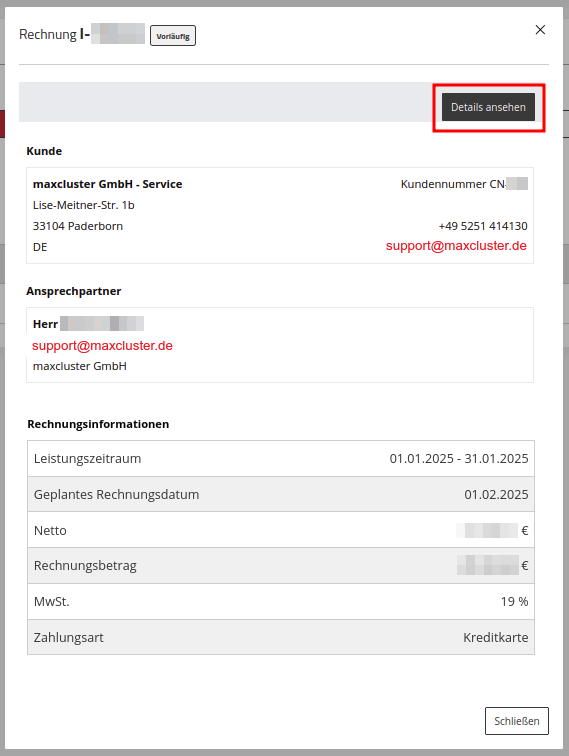Click the Rechnungsinformationen section heading
This screenshot has width=569, height=756.
[98, 424]
